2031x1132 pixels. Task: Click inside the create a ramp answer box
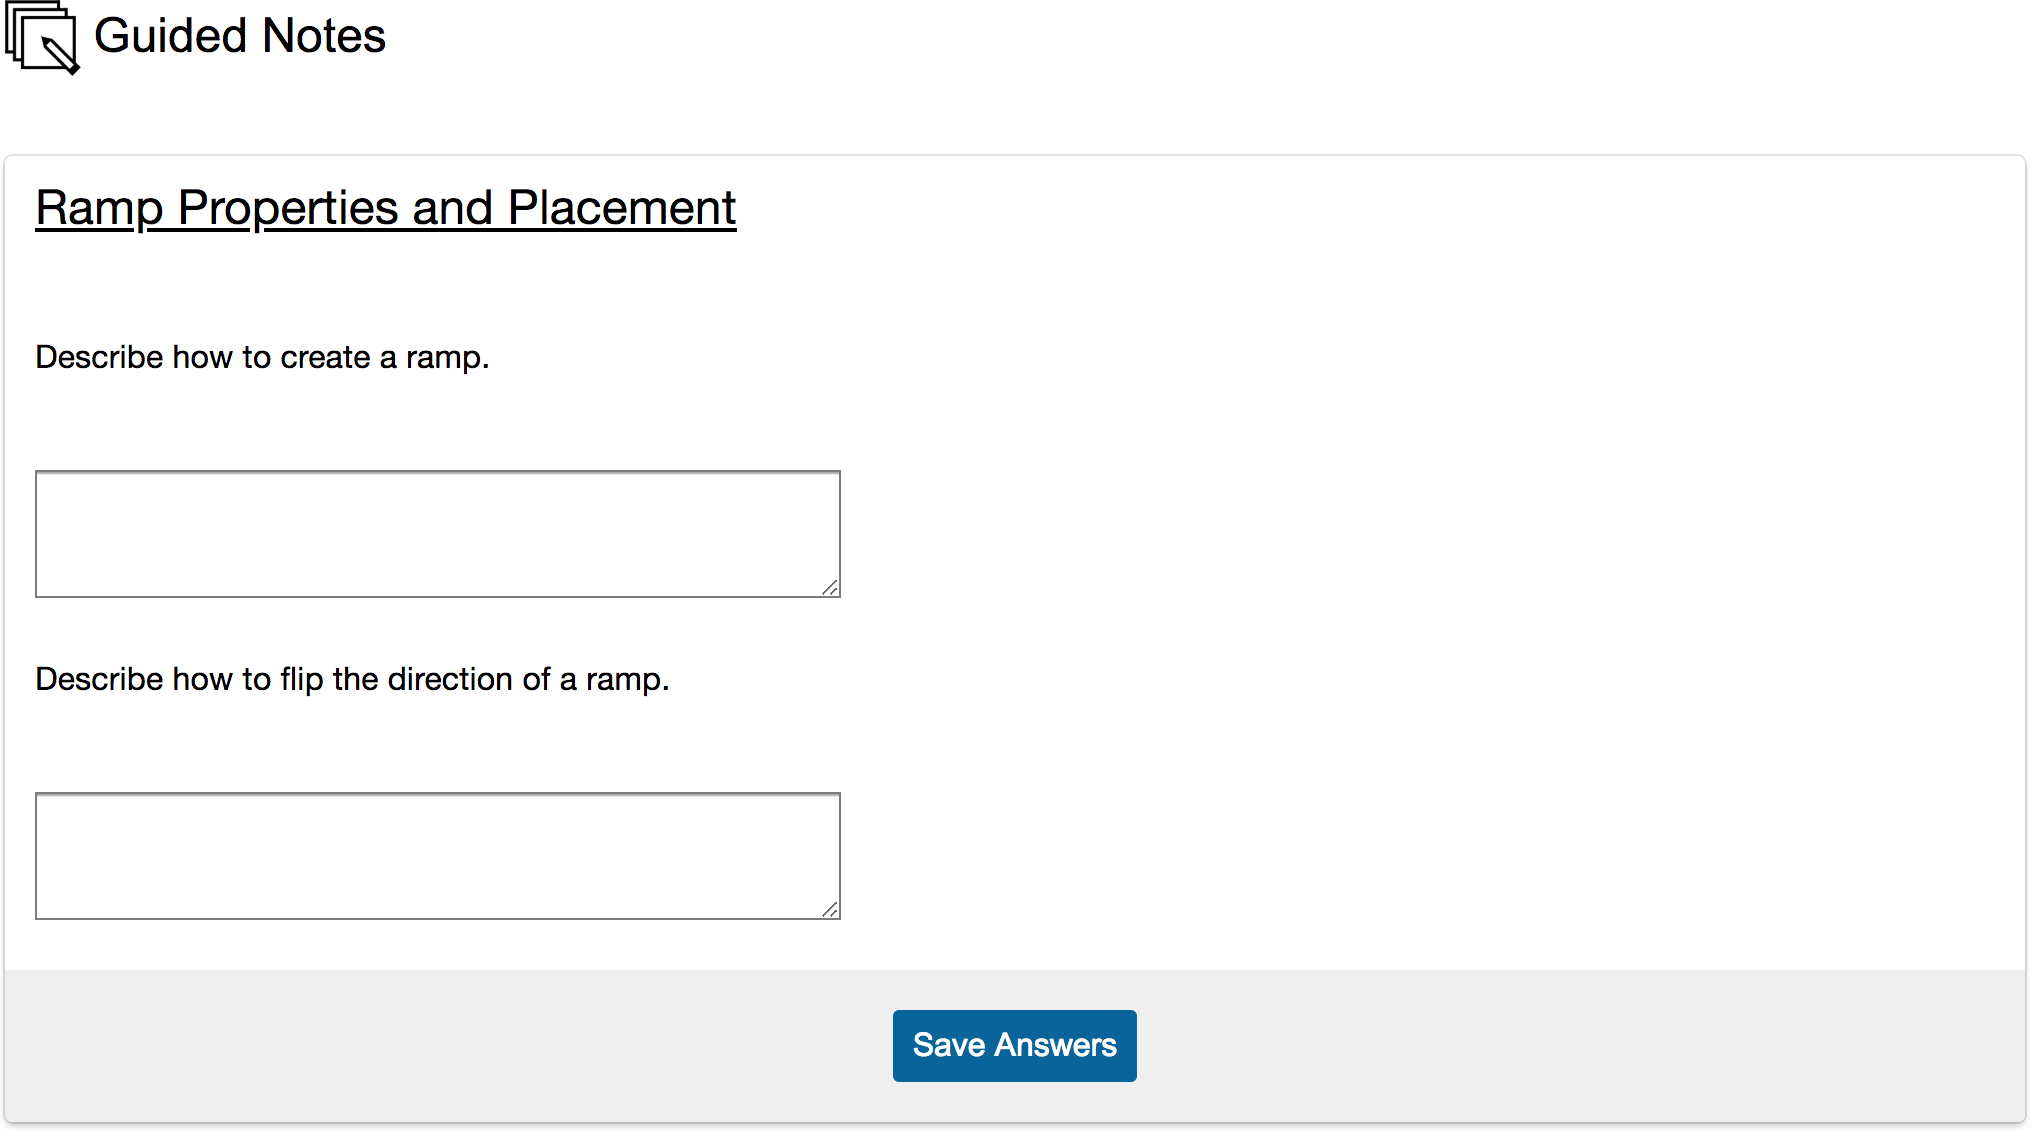[x=438, y=534]
